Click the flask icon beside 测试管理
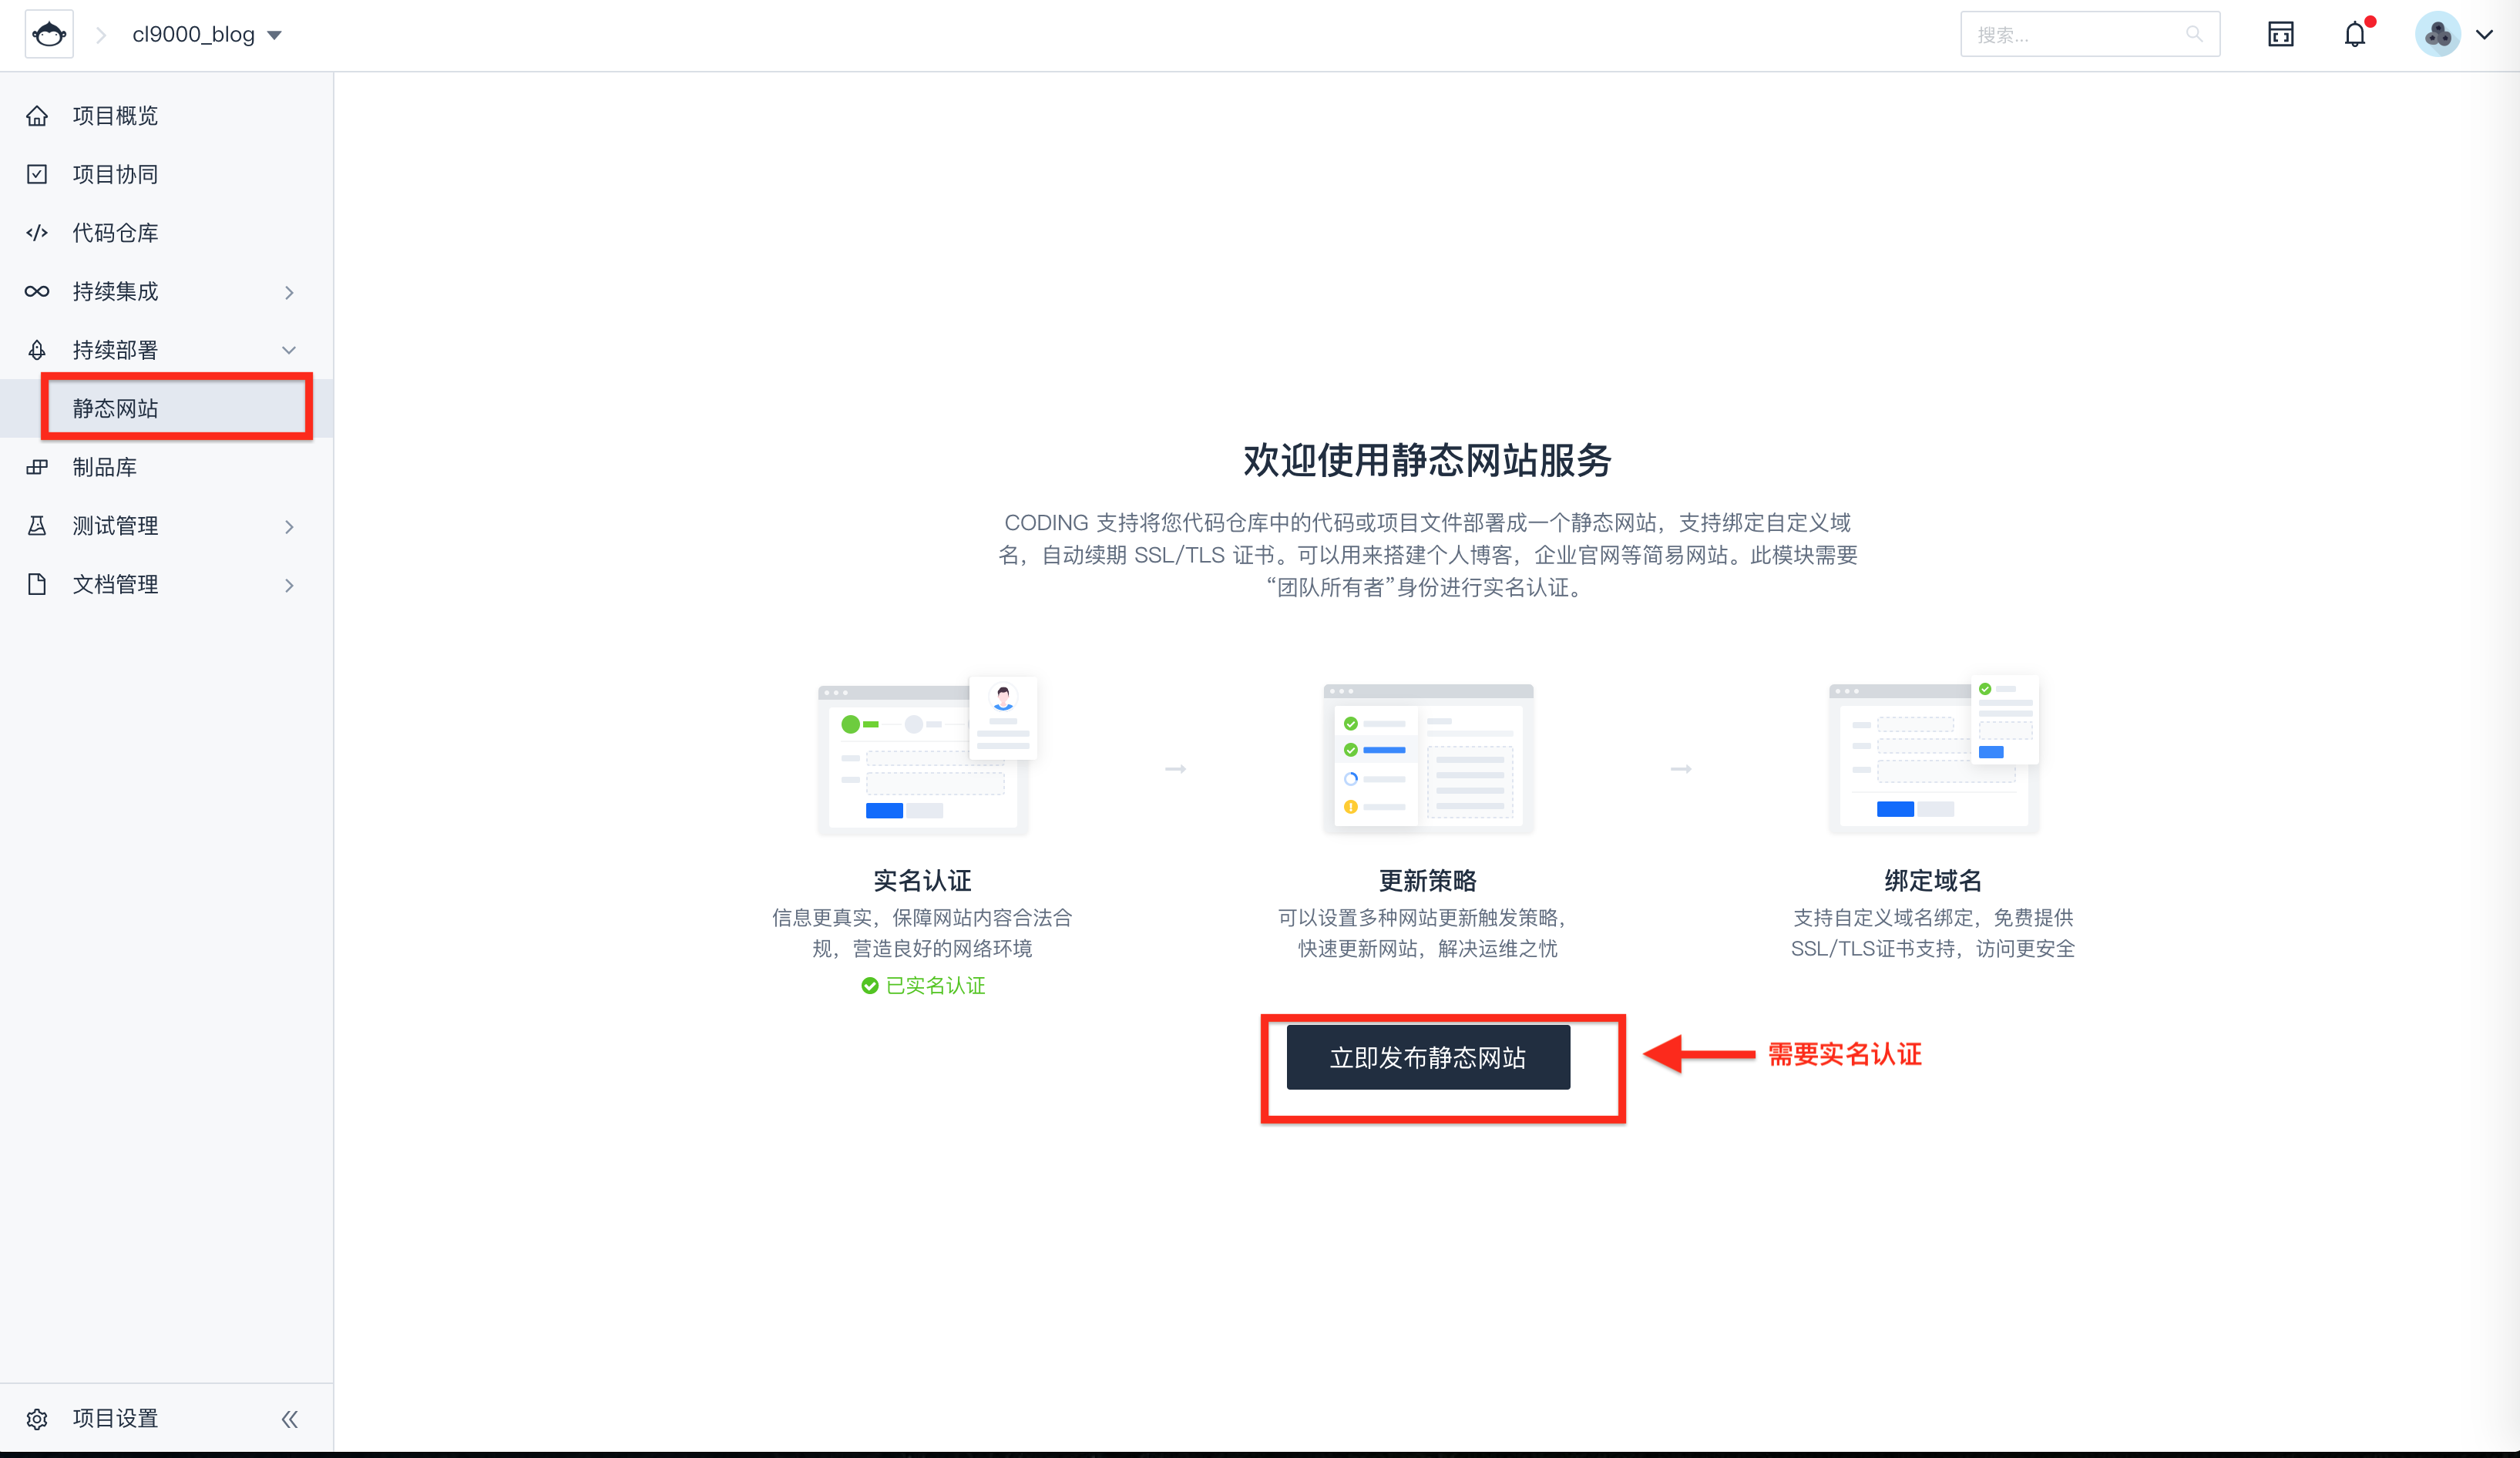This screenshot has height=1458, width=2520. (x=37, y=526)
